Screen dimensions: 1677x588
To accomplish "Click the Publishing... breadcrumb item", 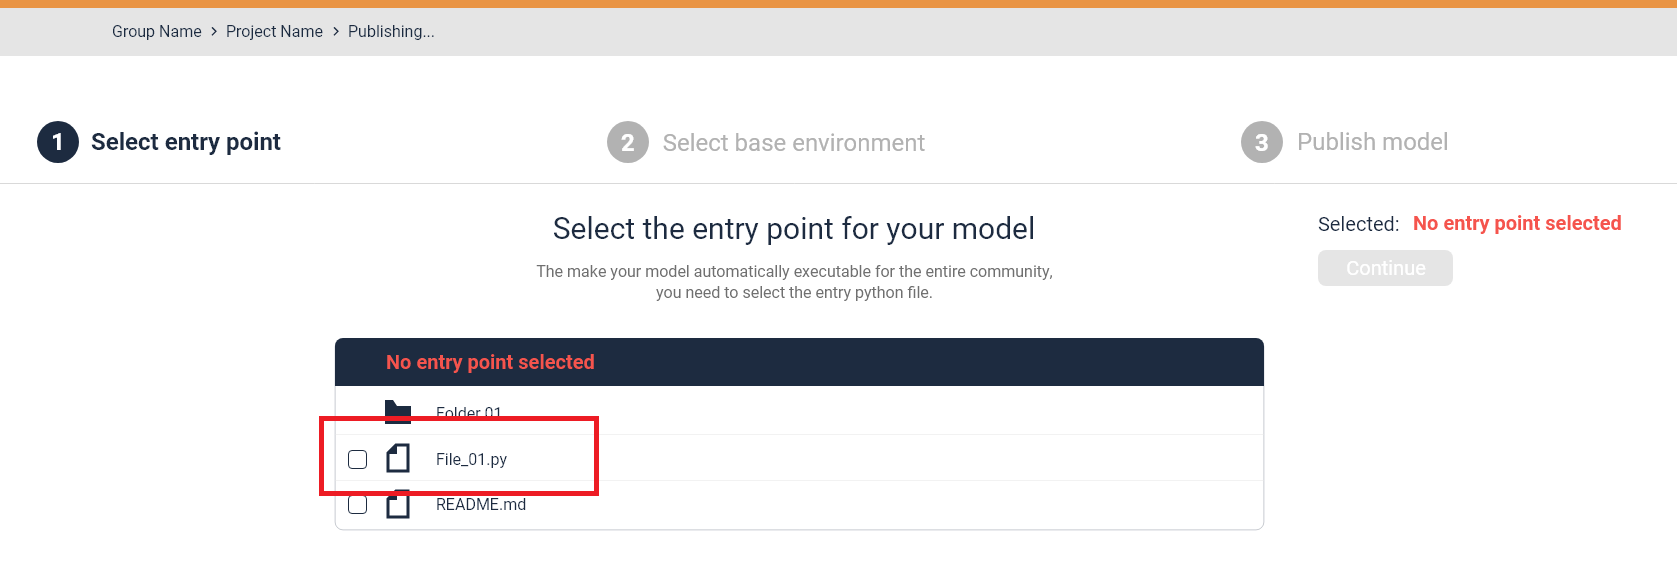I will pyautogui.click(x=391, y=32).
